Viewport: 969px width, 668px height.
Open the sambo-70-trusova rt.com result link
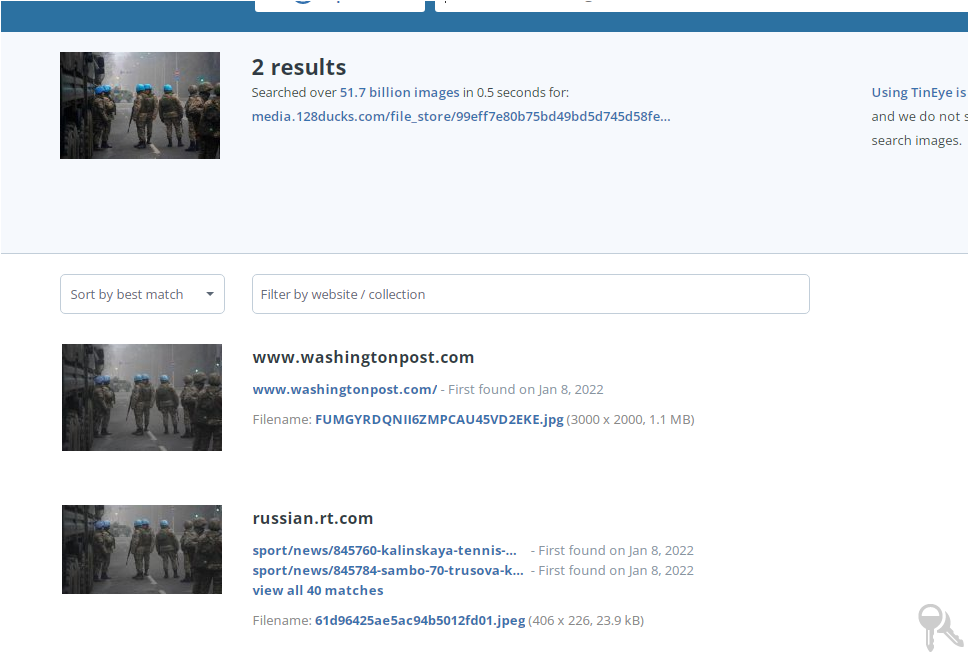(x=387, y=570)
